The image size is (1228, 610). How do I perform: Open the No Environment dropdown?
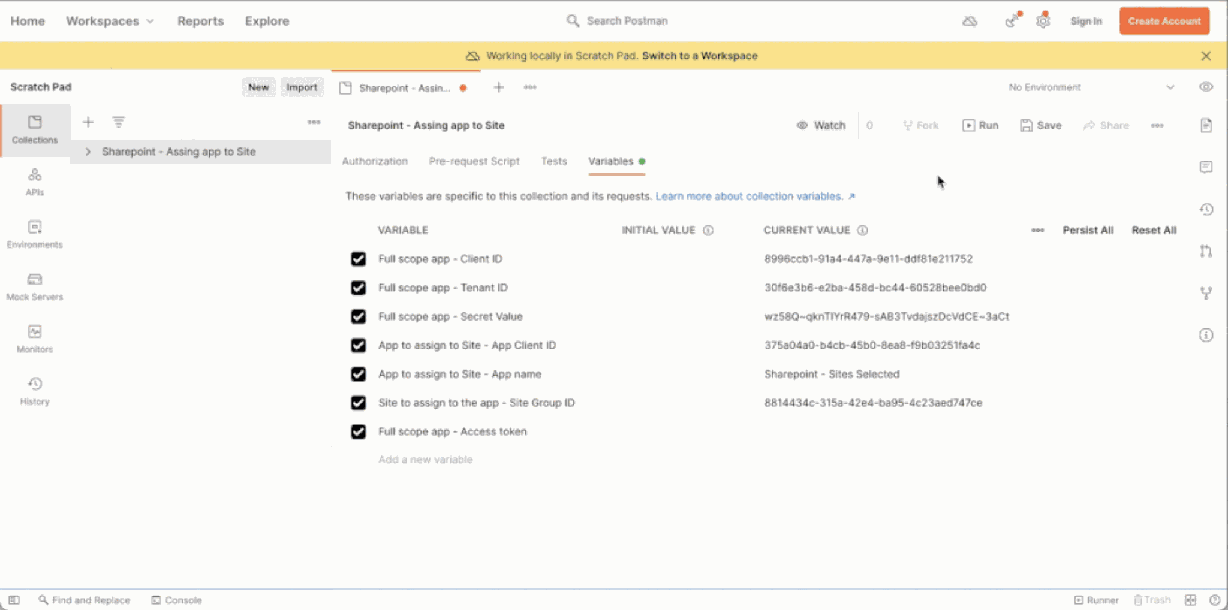click(x=1092, y=87)
